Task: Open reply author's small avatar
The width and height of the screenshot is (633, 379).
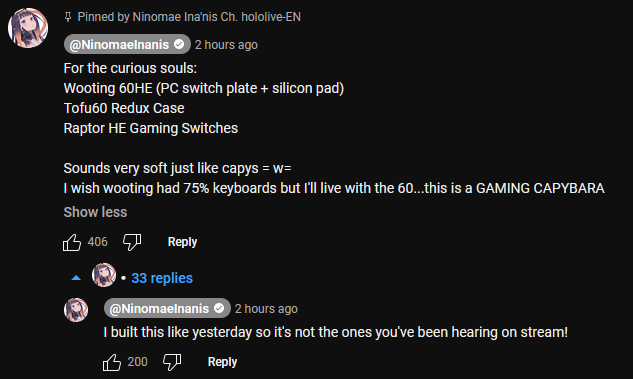Action: pyautogui.click(x=76, y=310)
